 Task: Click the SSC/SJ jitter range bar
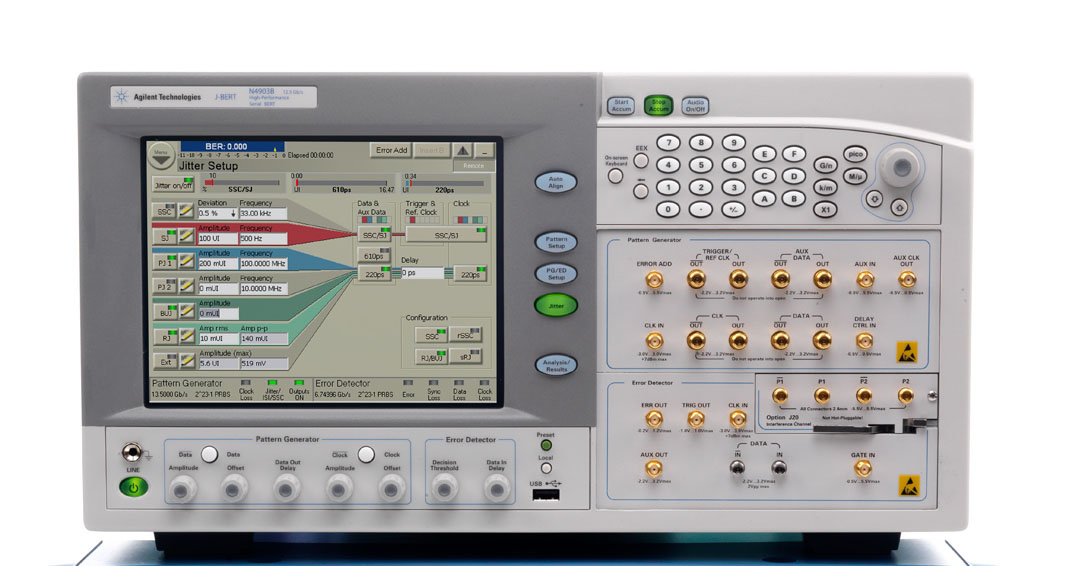(242, 182)
